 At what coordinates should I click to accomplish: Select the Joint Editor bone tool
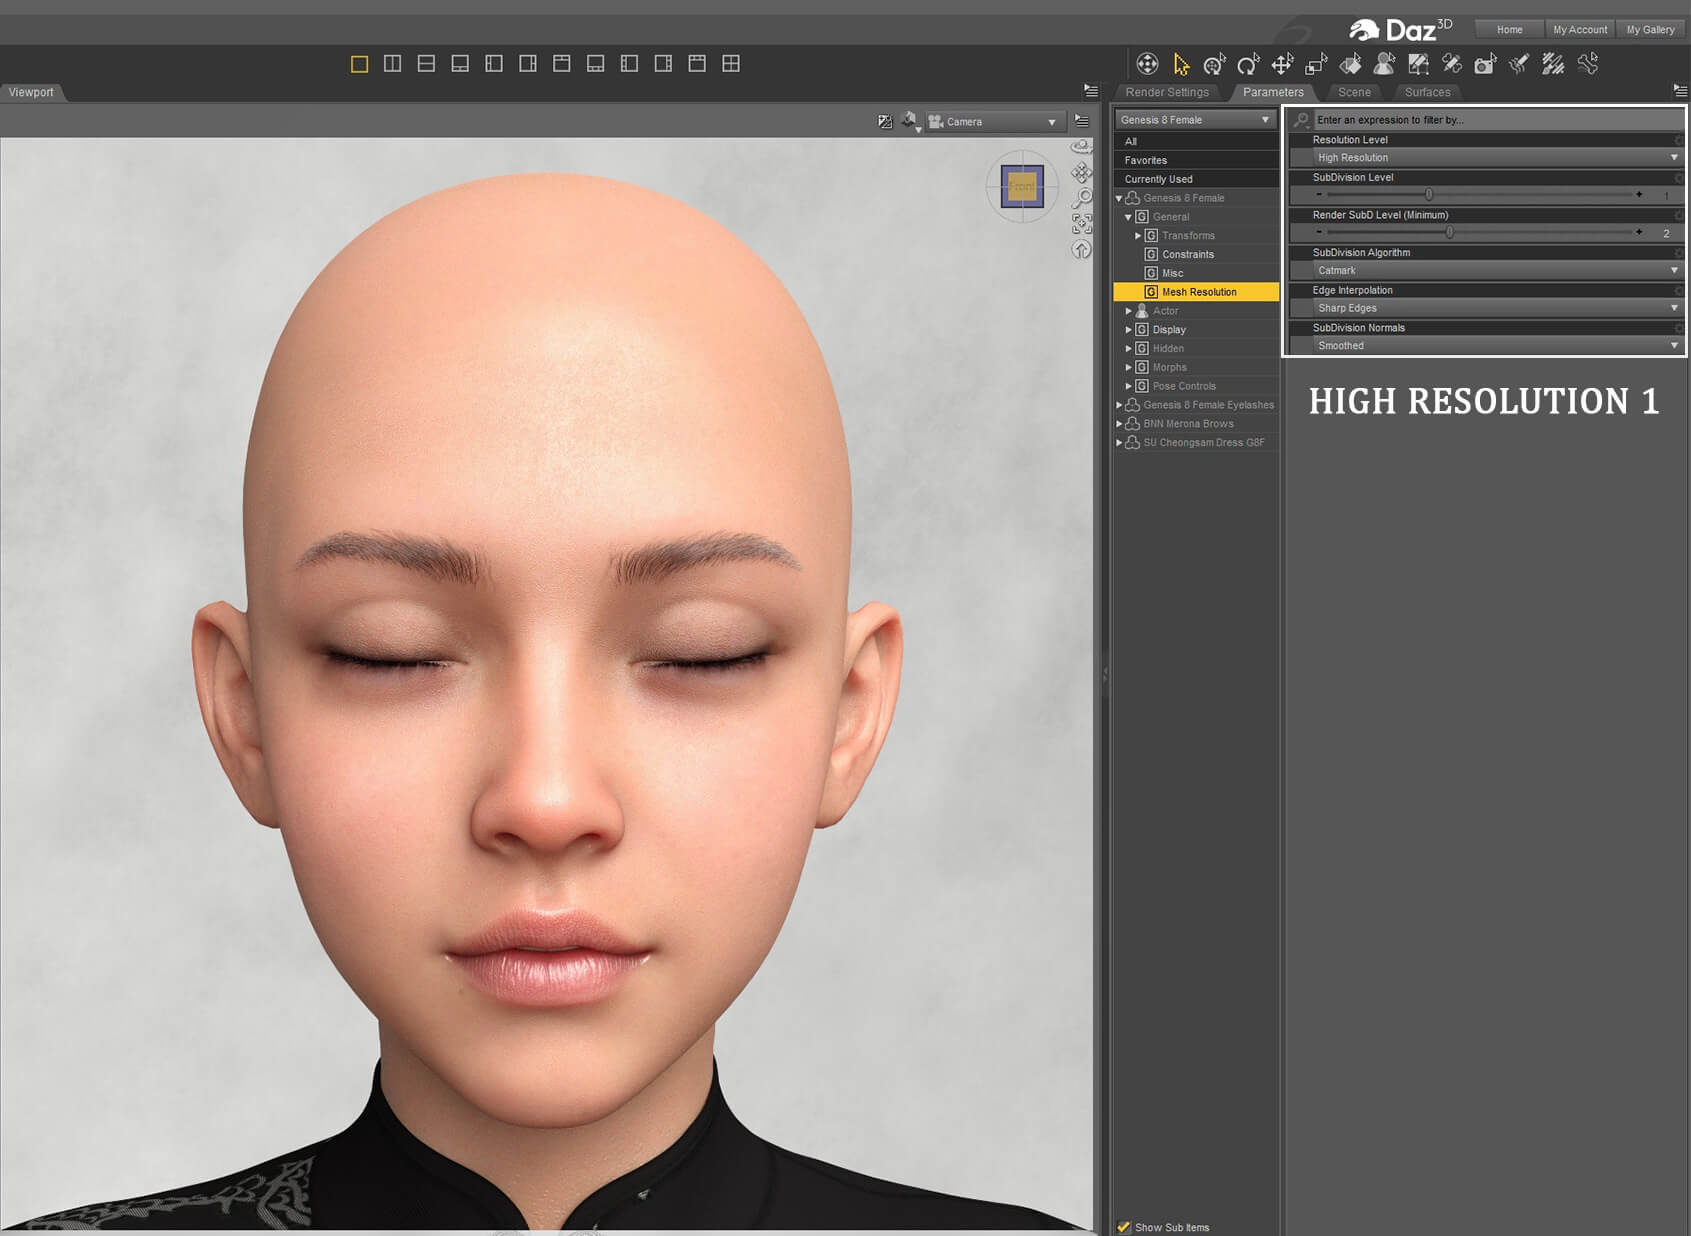pos(1452,64)
